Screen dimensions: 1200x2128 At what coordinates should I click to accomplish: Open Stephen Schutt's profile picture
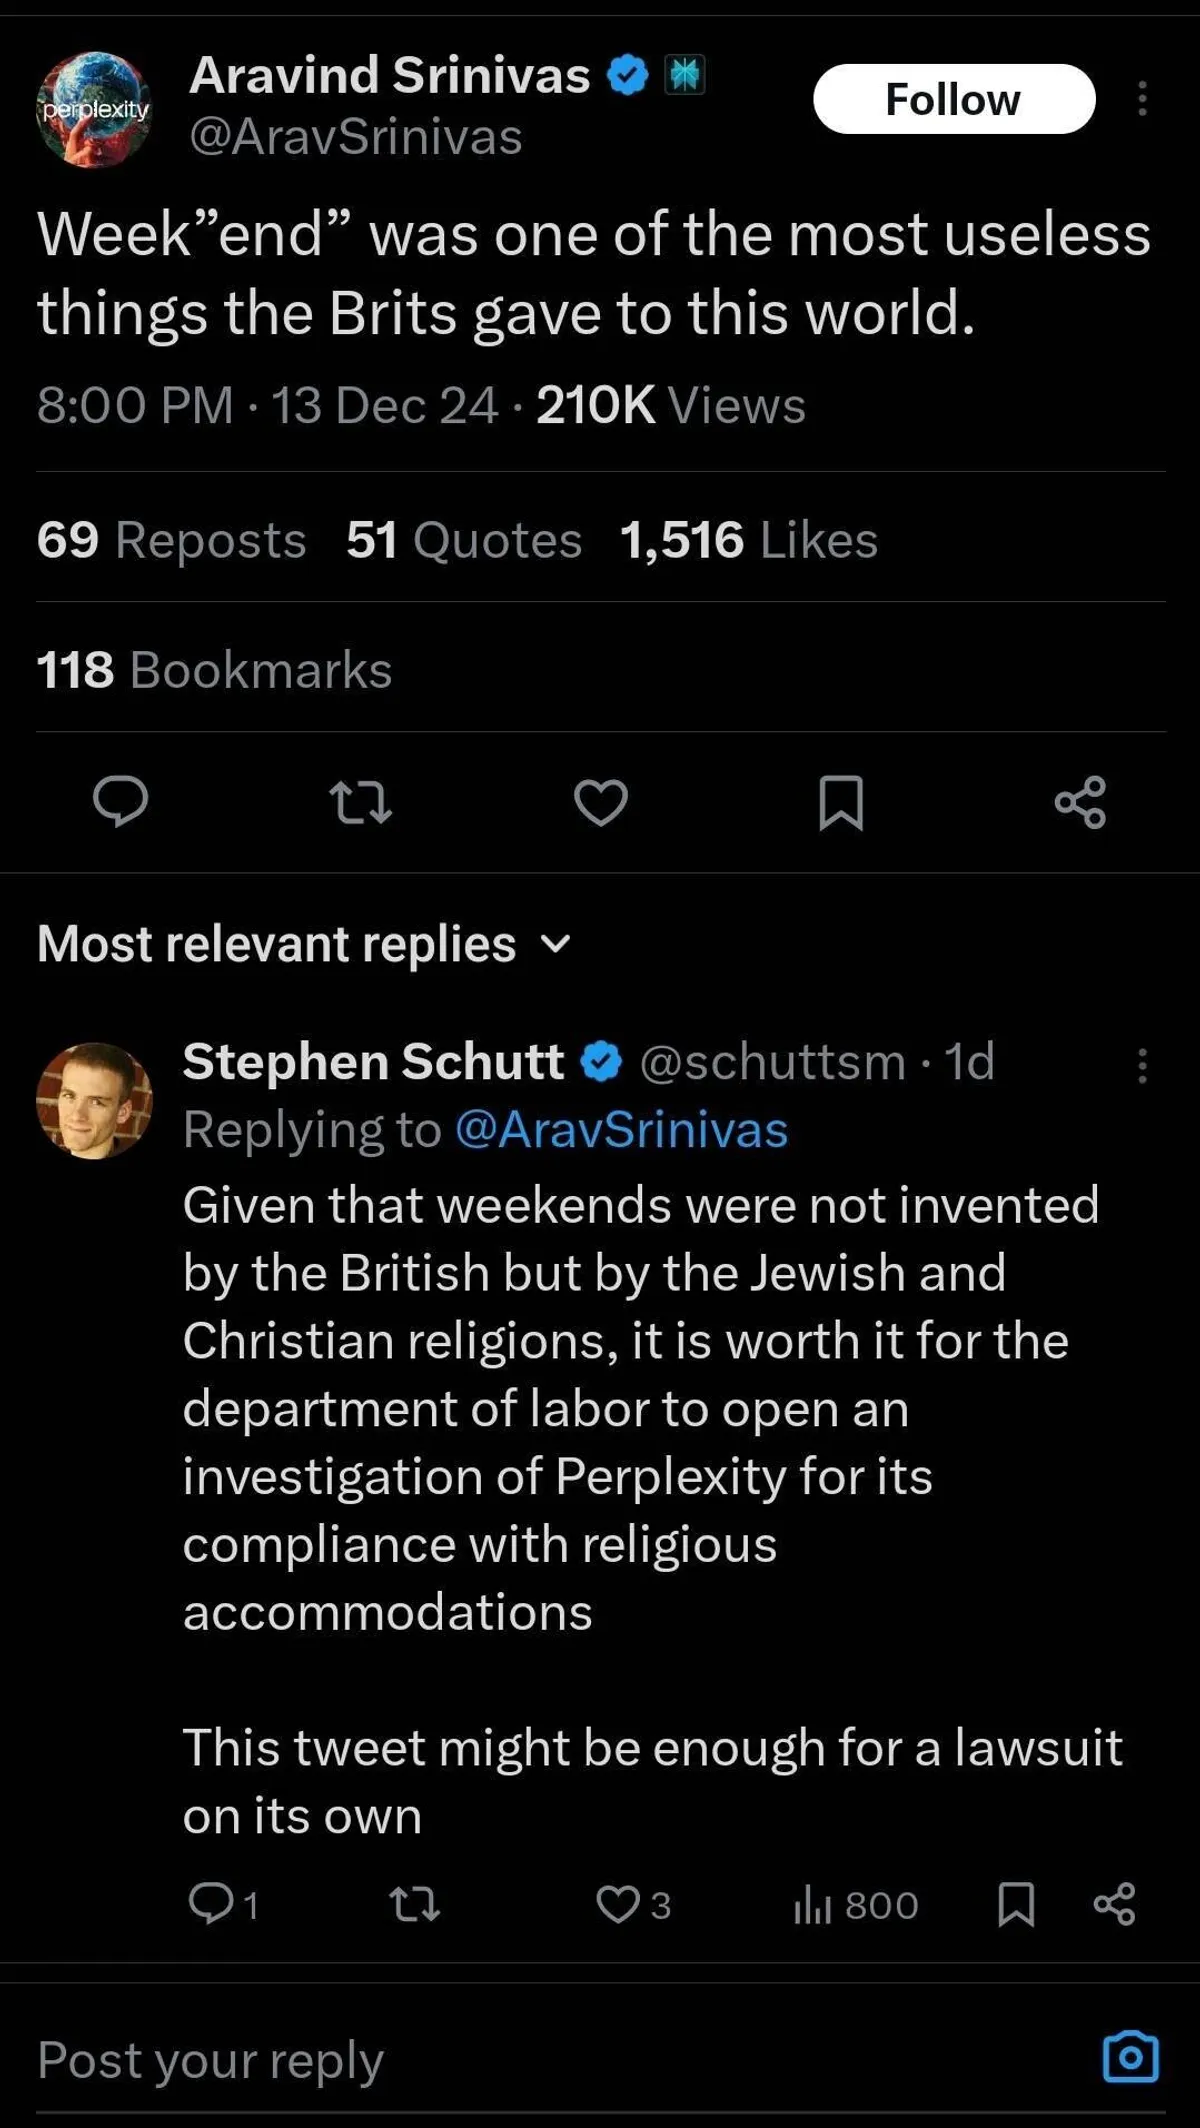coord(94,1100)
